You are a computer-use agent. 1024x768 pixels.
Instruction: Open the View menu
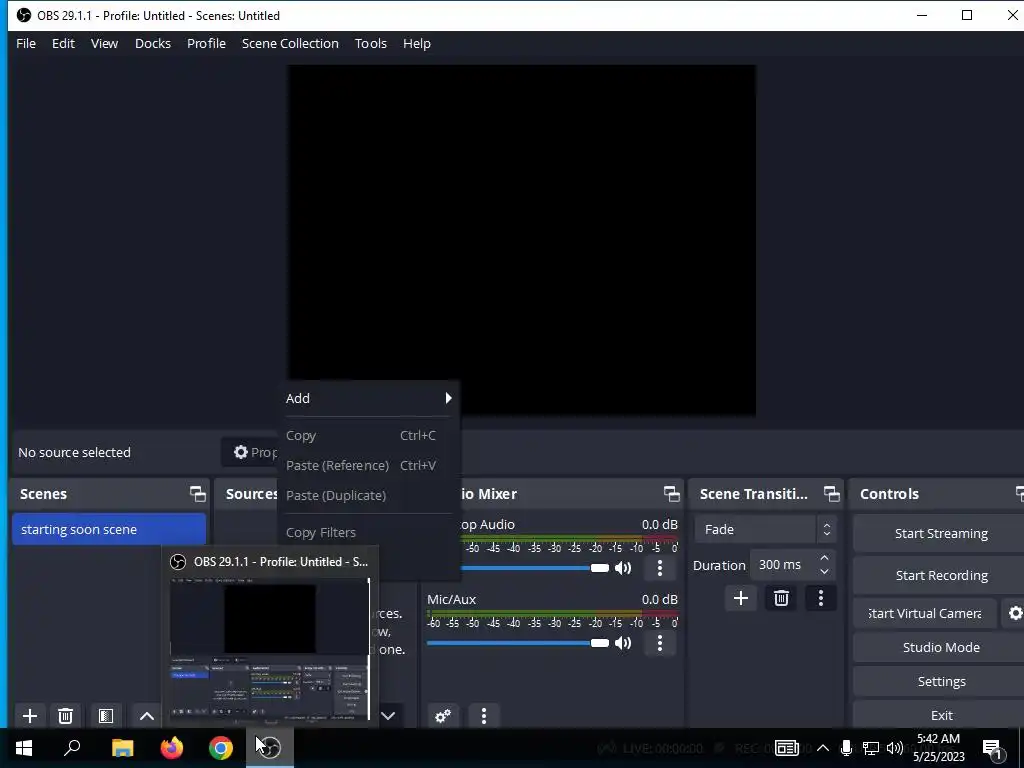104,43
